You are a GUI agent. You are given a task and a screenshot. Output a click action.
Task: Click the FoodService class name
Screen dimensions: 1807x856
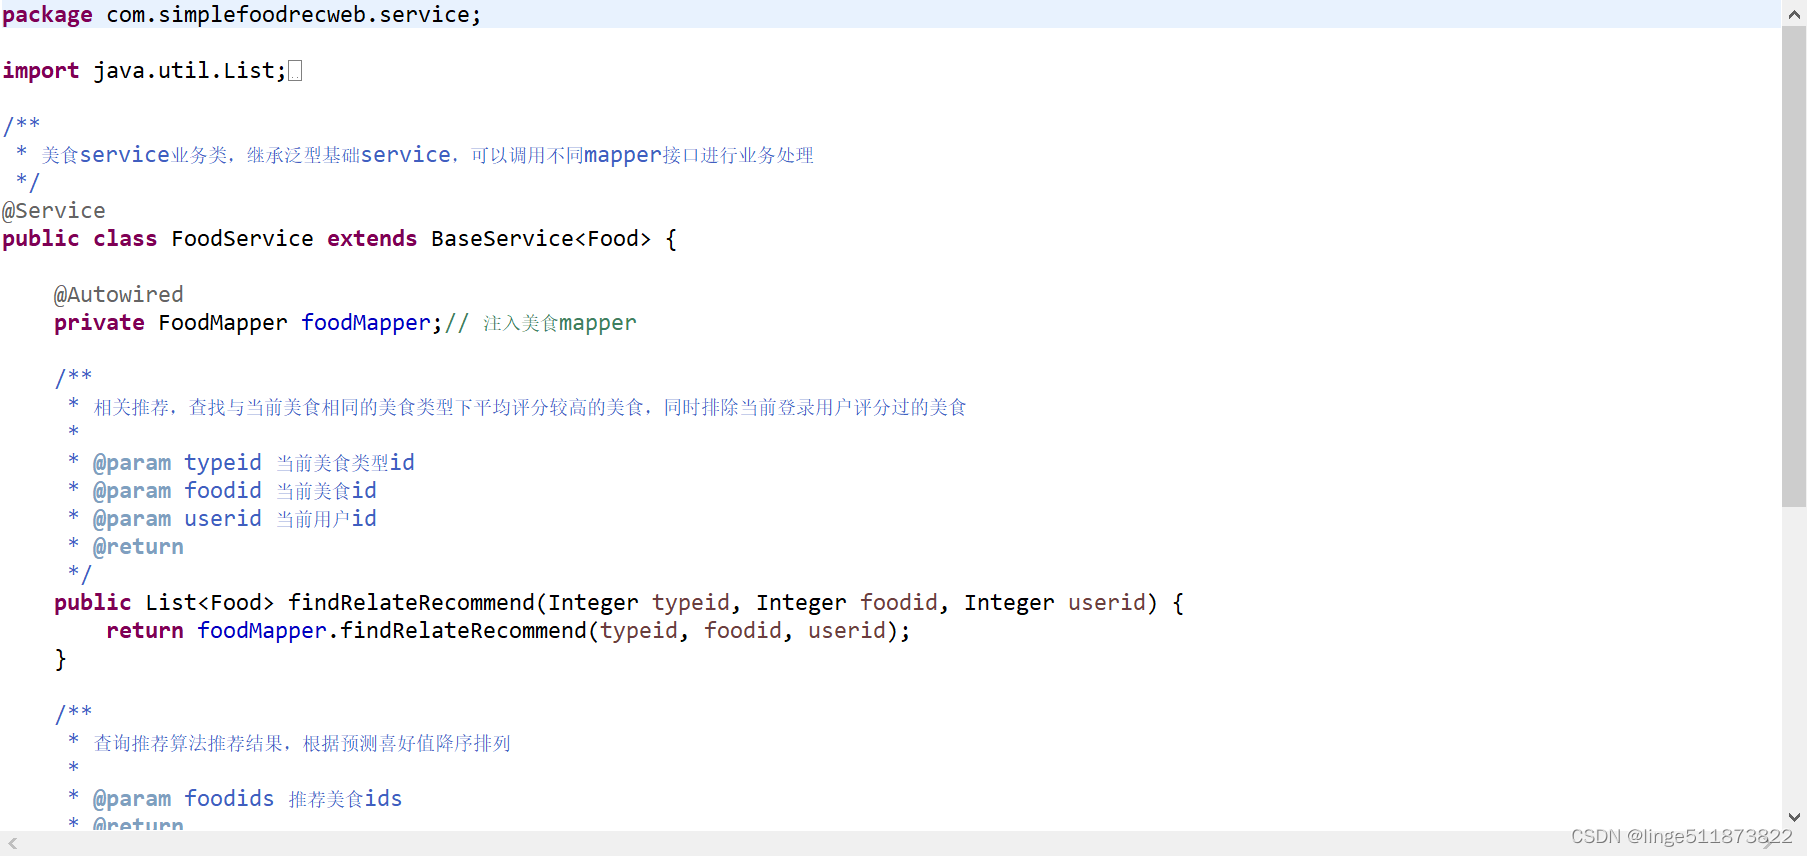point(242,239)
